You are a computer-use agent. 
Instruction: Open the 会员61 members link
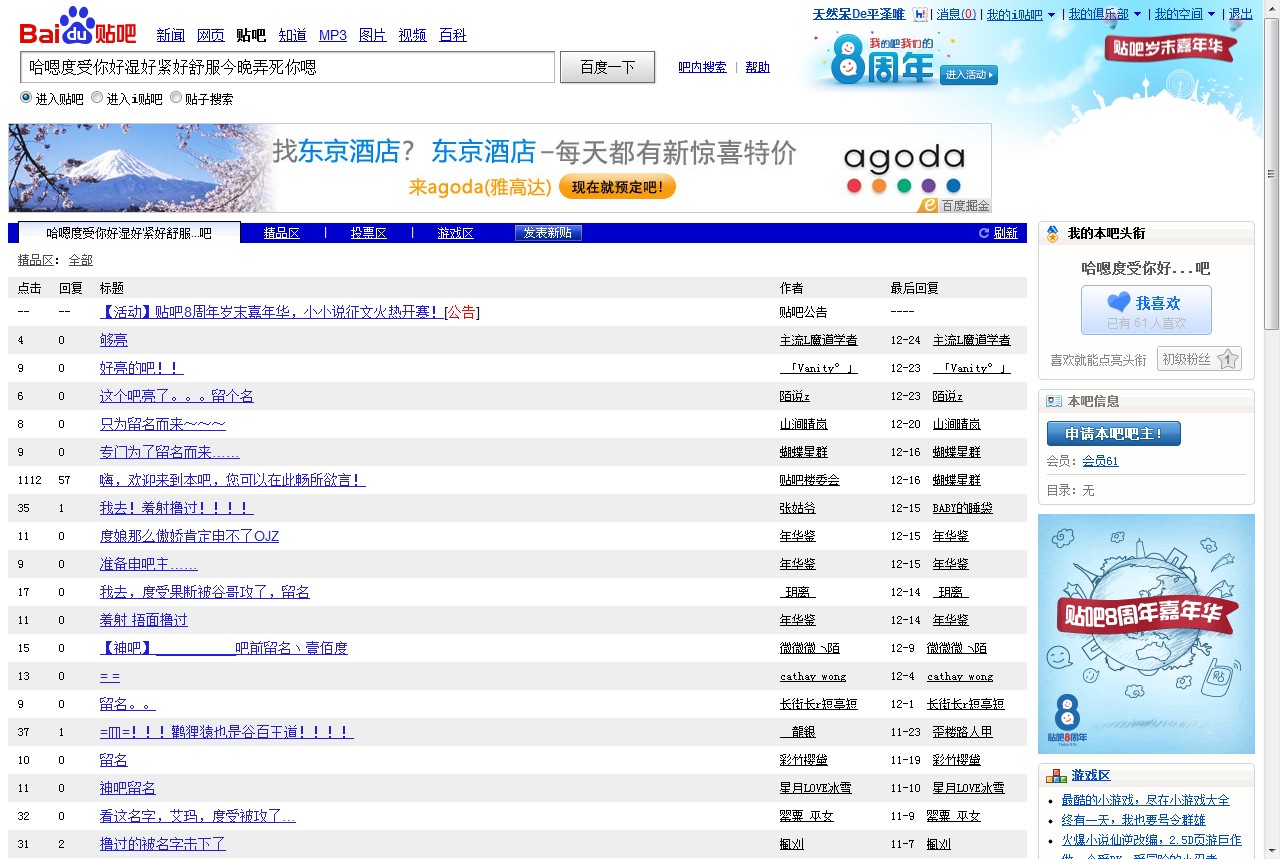pos(1100,461)
